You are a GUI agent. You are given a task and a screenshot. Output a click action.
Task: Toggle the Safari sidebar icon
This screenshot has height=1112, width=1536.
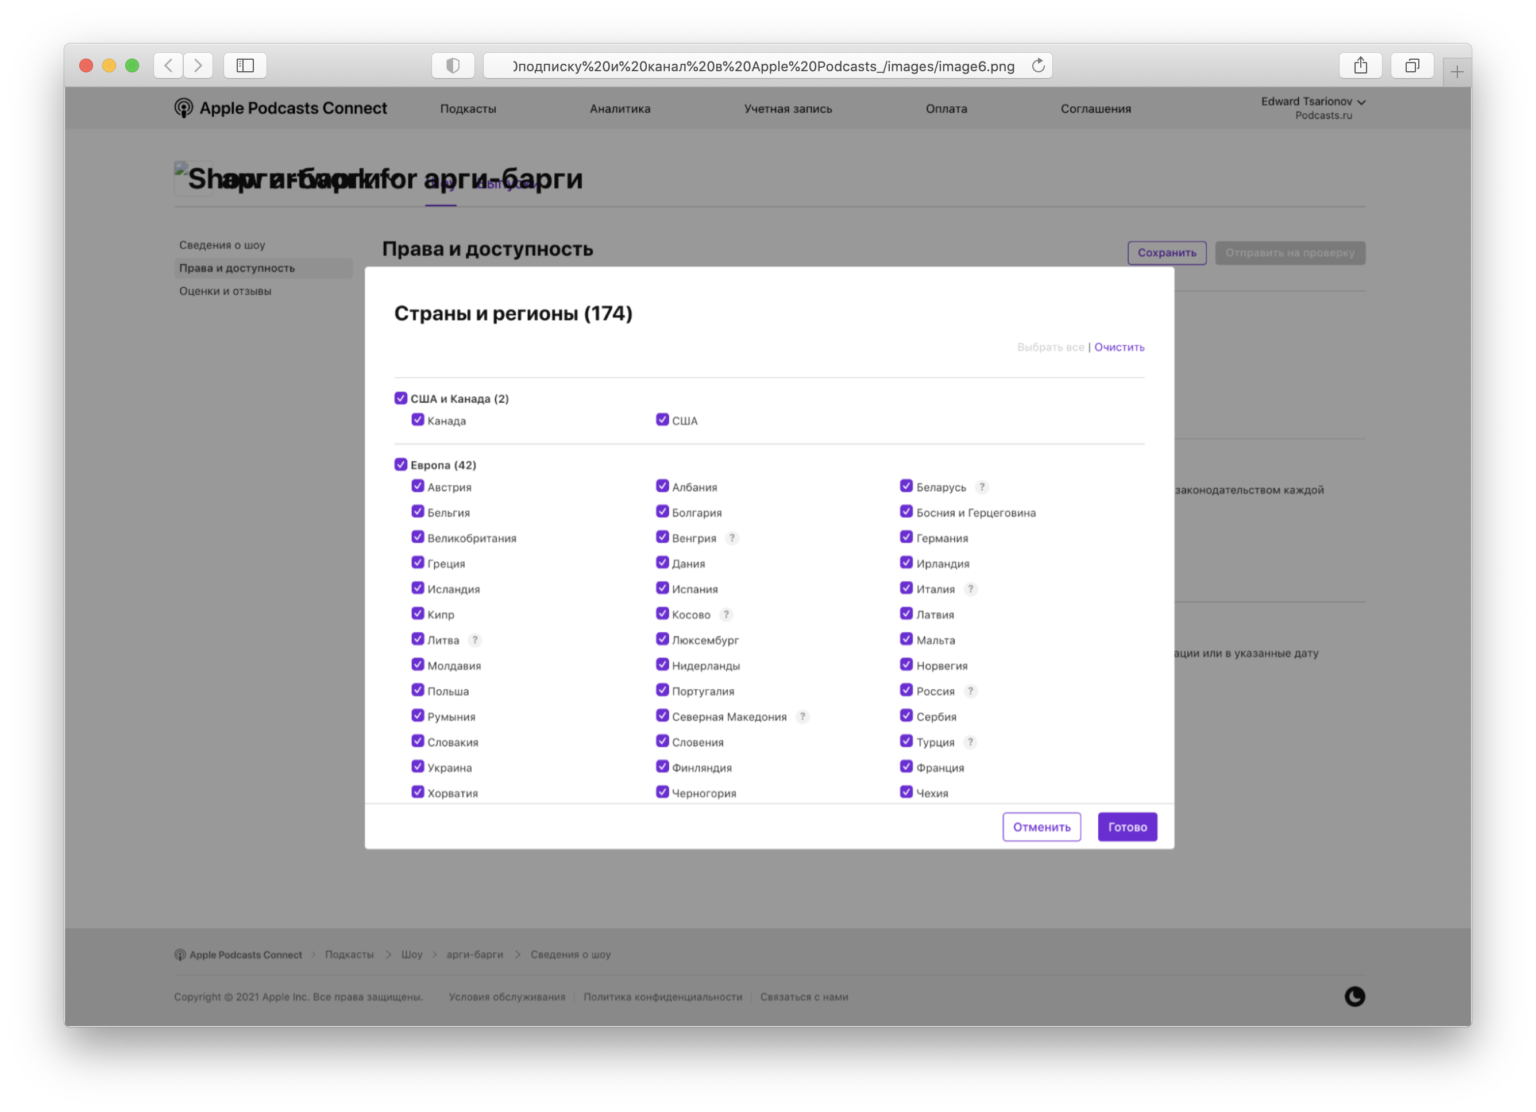tap(245, 66)
